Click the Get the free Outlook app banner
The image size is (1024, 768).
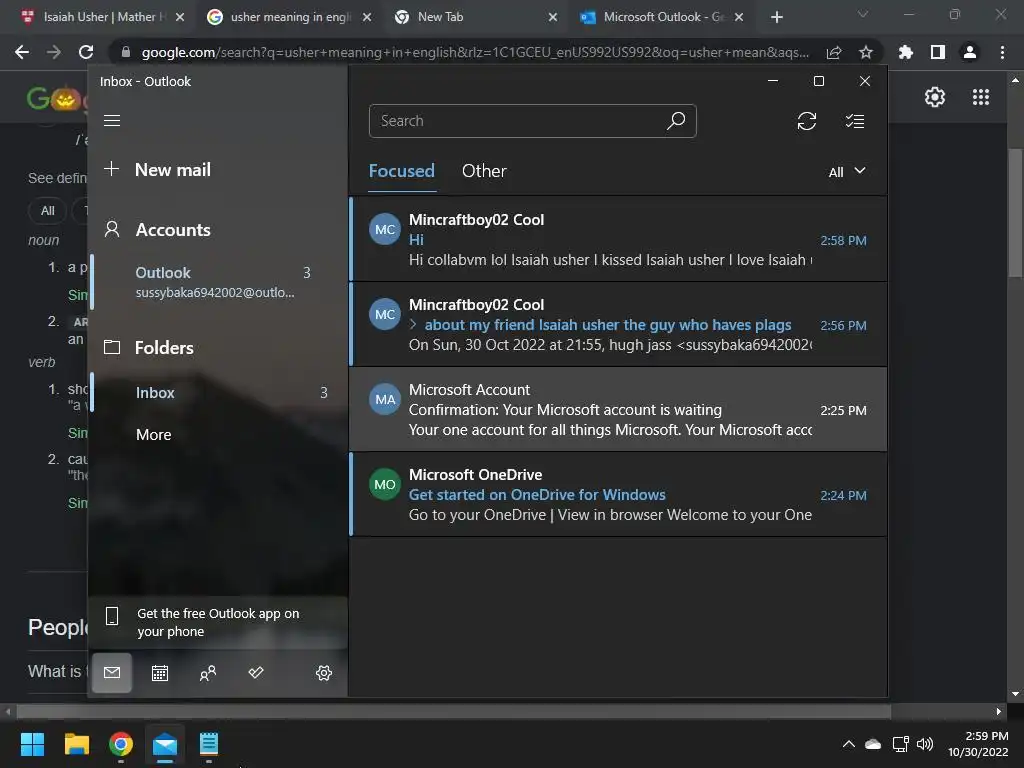click(217, 622)
